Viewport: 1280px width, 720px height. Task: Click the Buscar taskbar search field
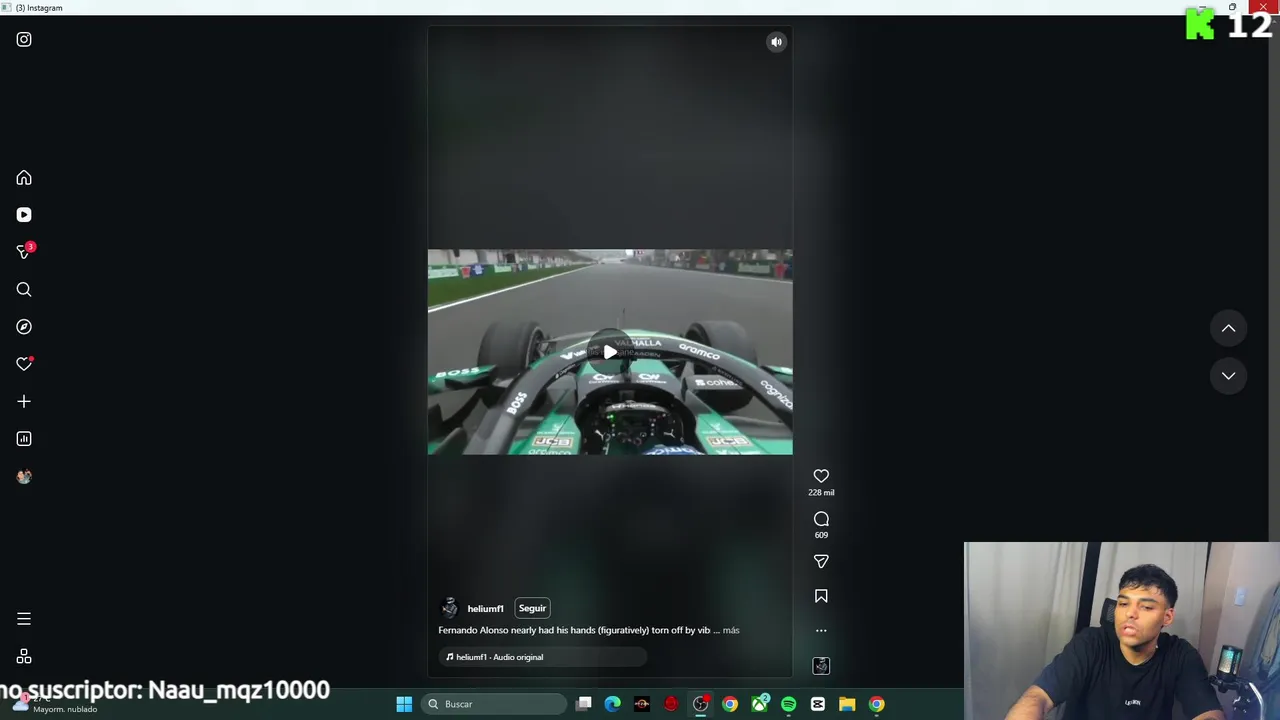[x=496, y=704]
